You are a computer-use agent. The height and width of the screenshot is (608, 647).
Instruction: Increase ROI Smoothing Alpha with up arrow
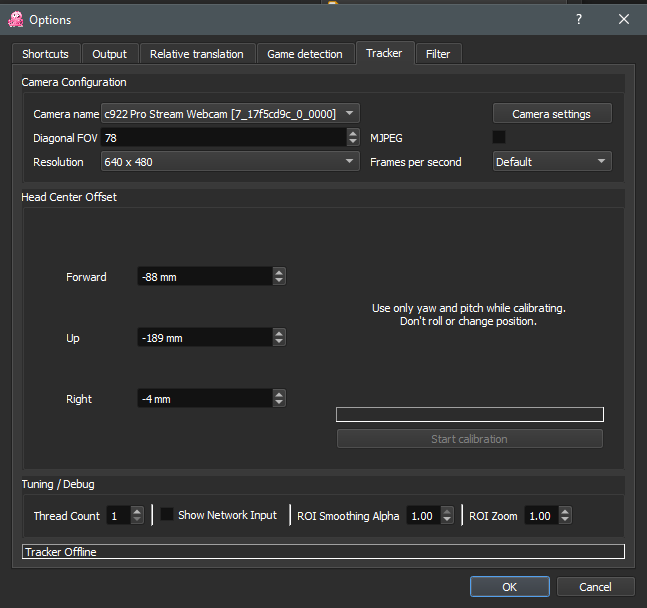(447, 511)
